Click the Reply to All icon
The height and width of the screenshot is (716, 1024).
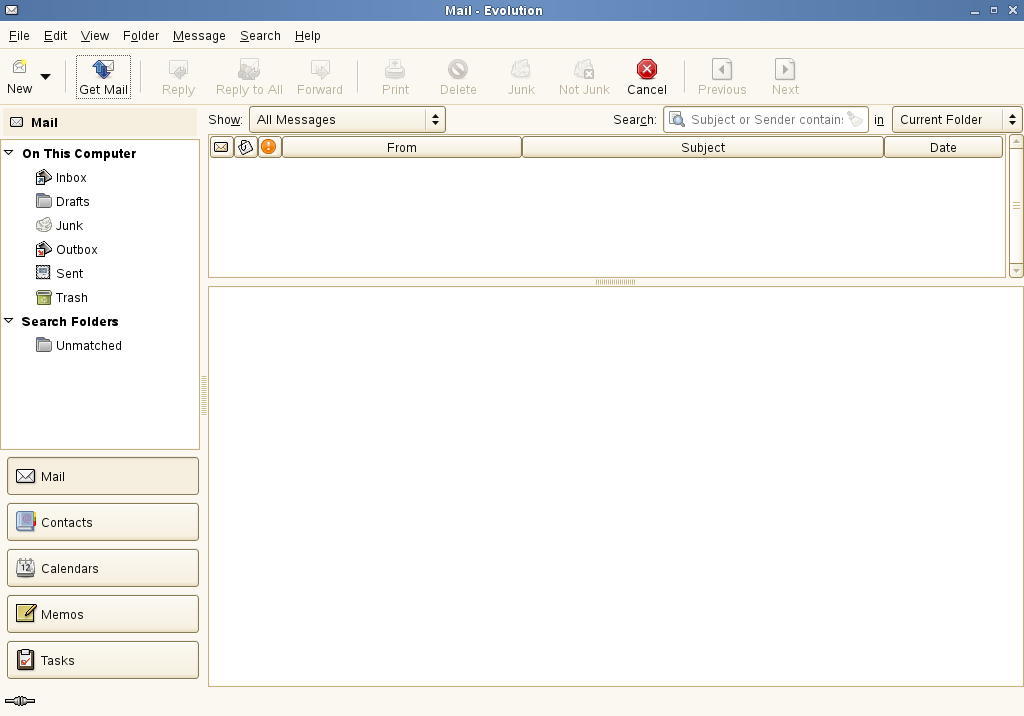pyautogui.click(x=249, y=69)
